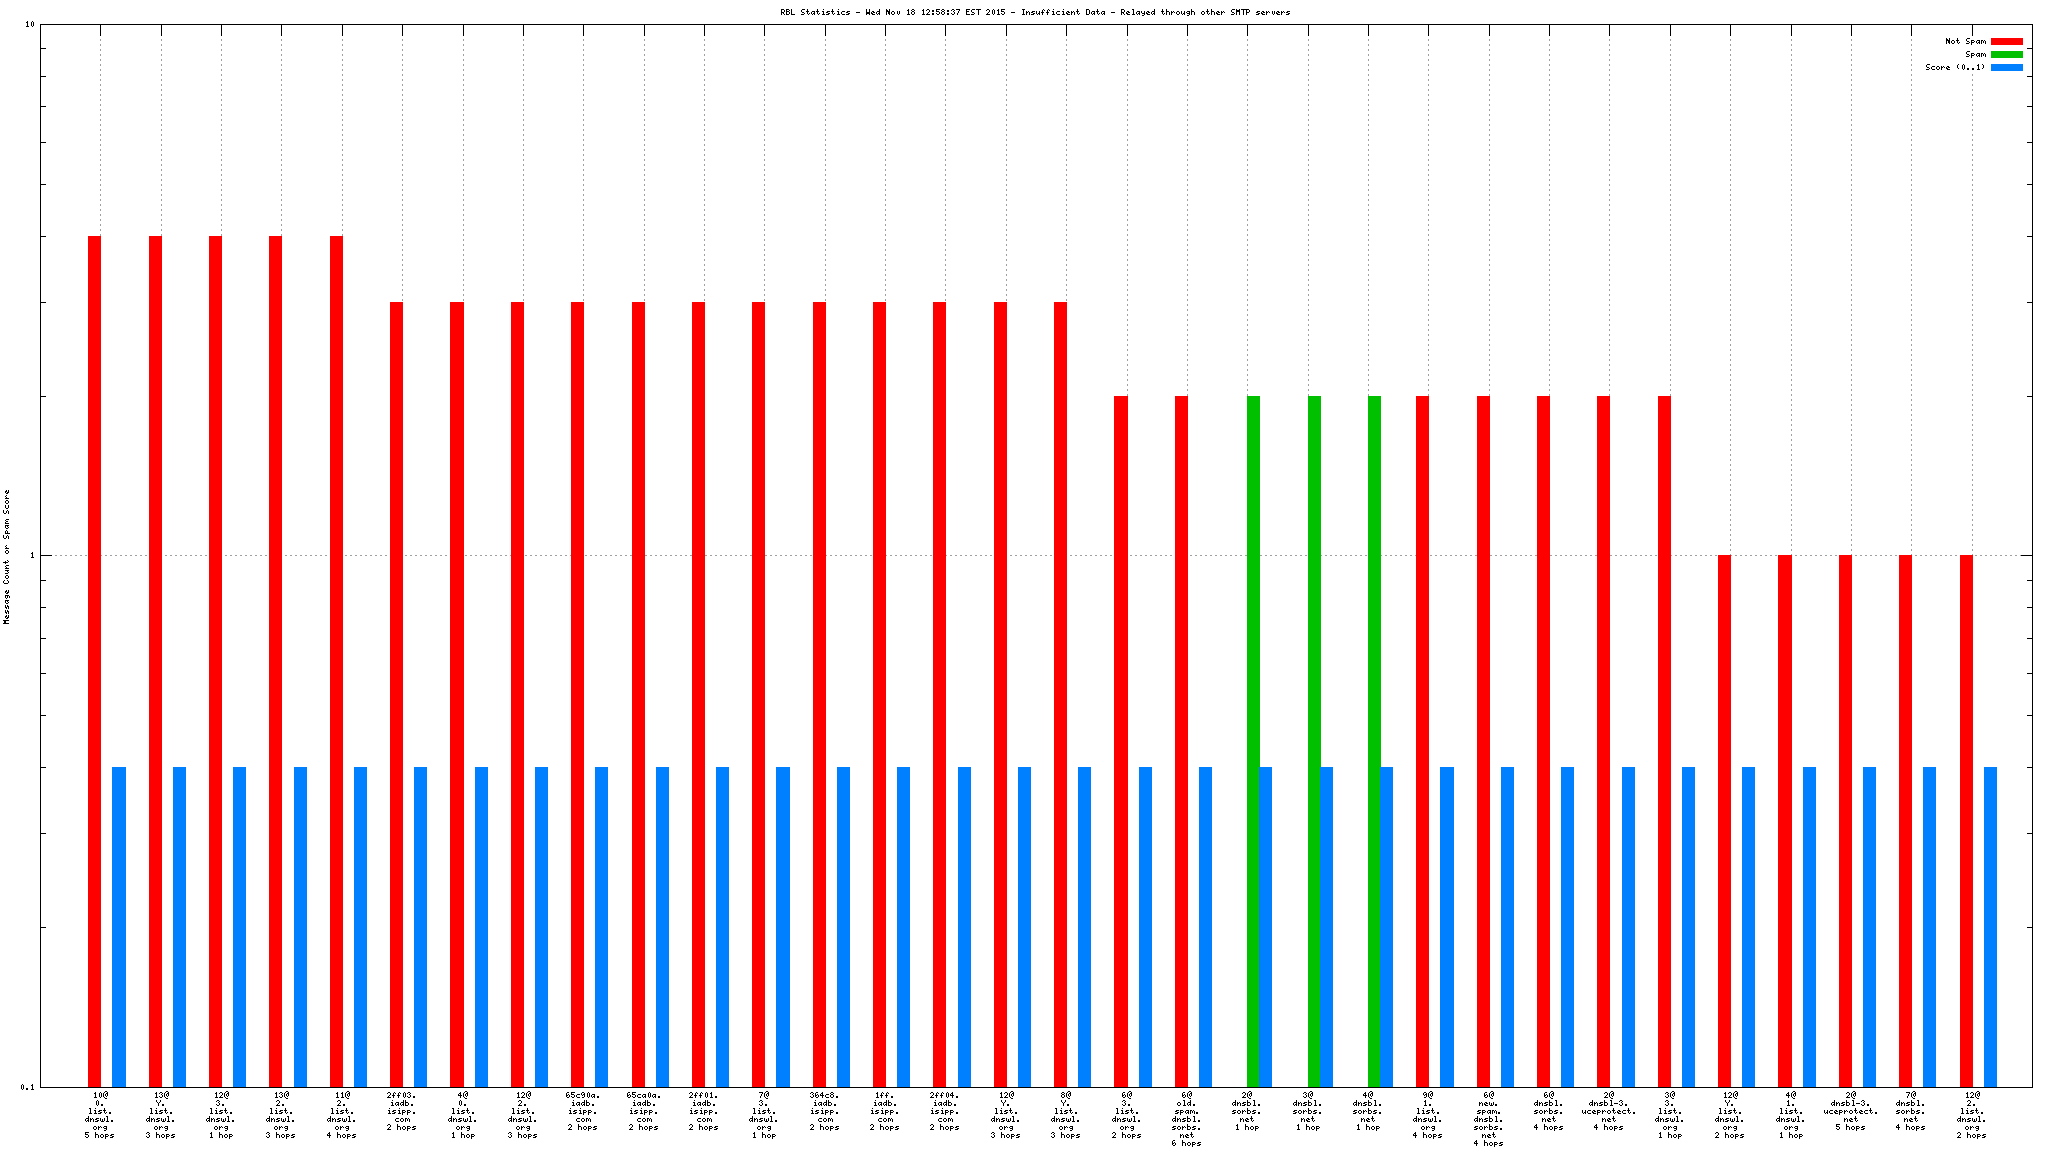The height and width of the screenshot is (1152, 2048).
Task: Click the y-axis tick label 10
Action: pyautogui.click(x=29, y=25)
